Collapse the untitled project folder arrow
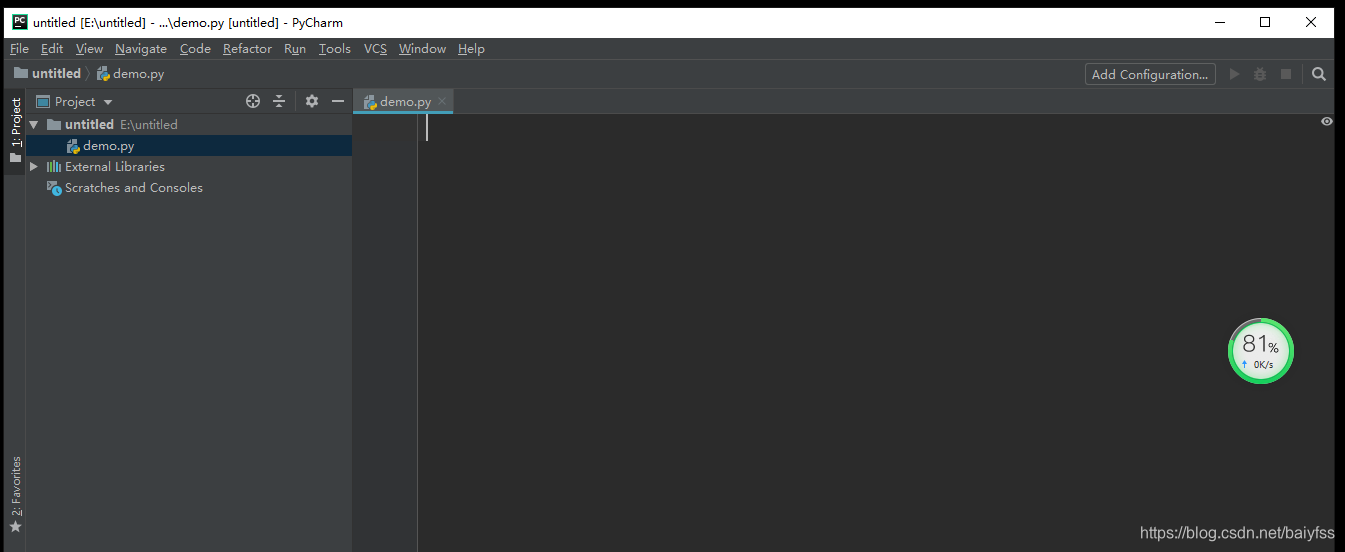This screenshot has height=552, width=1345. coord(34,125)
